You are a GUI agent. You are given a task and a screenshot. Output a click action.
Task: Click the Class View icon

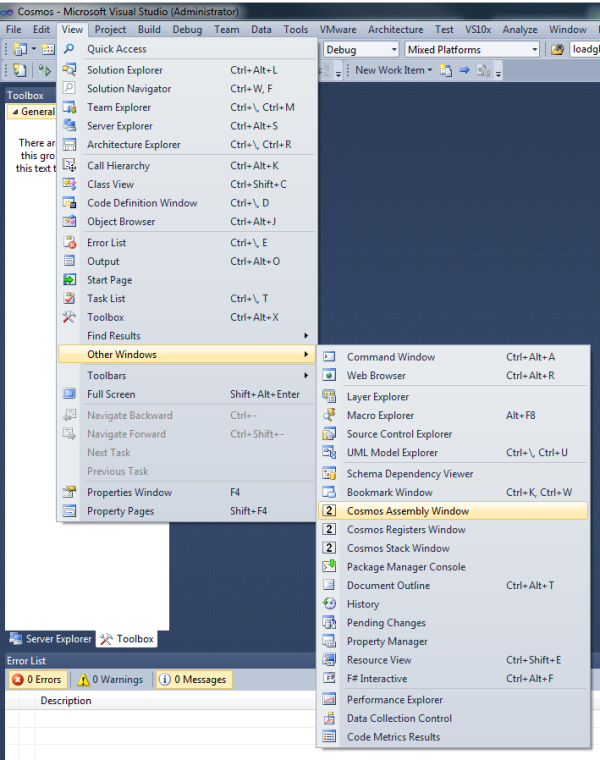point(69,184)
